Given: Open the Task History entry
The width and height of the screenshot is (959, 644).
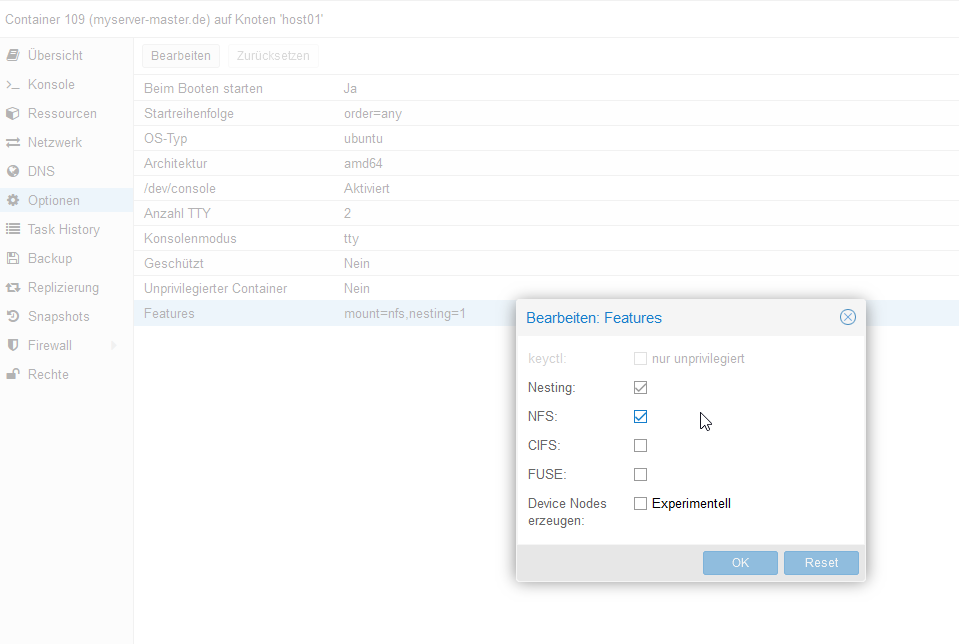Looking at the screenshot, I should point(67,229).
